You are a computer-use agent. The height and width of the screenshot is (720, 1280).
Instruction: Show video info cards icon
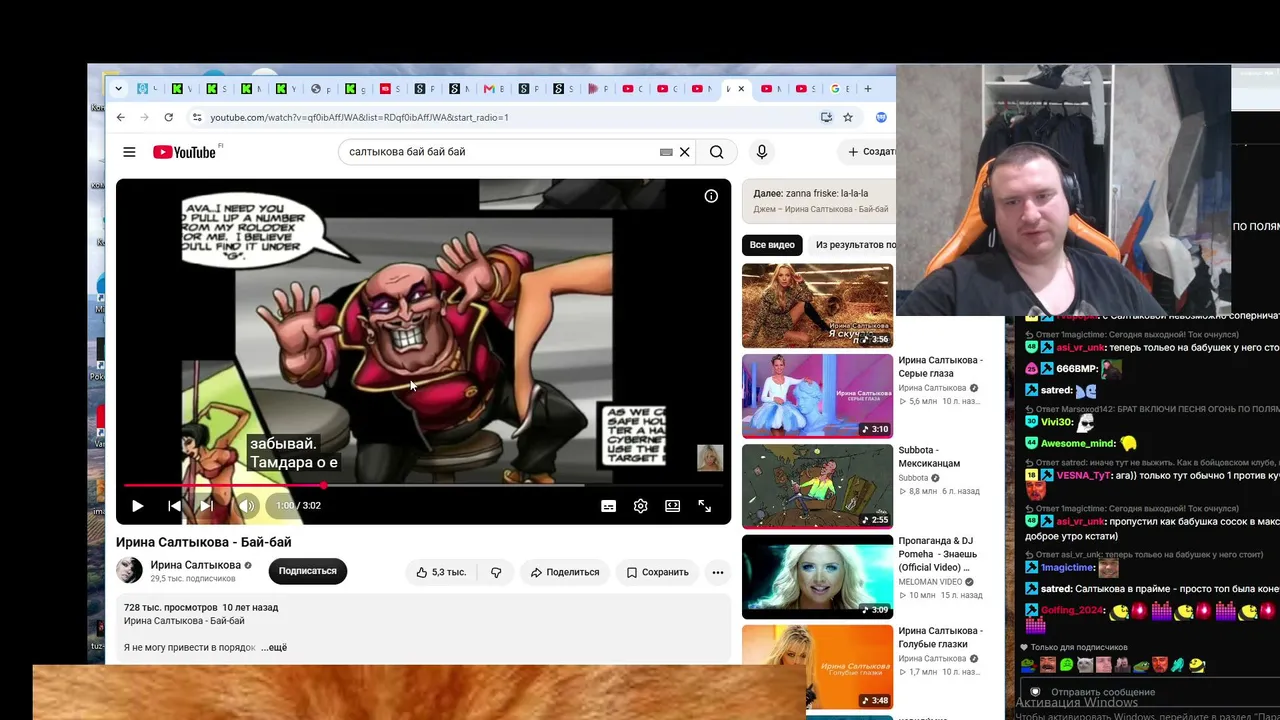pos(711,196)
